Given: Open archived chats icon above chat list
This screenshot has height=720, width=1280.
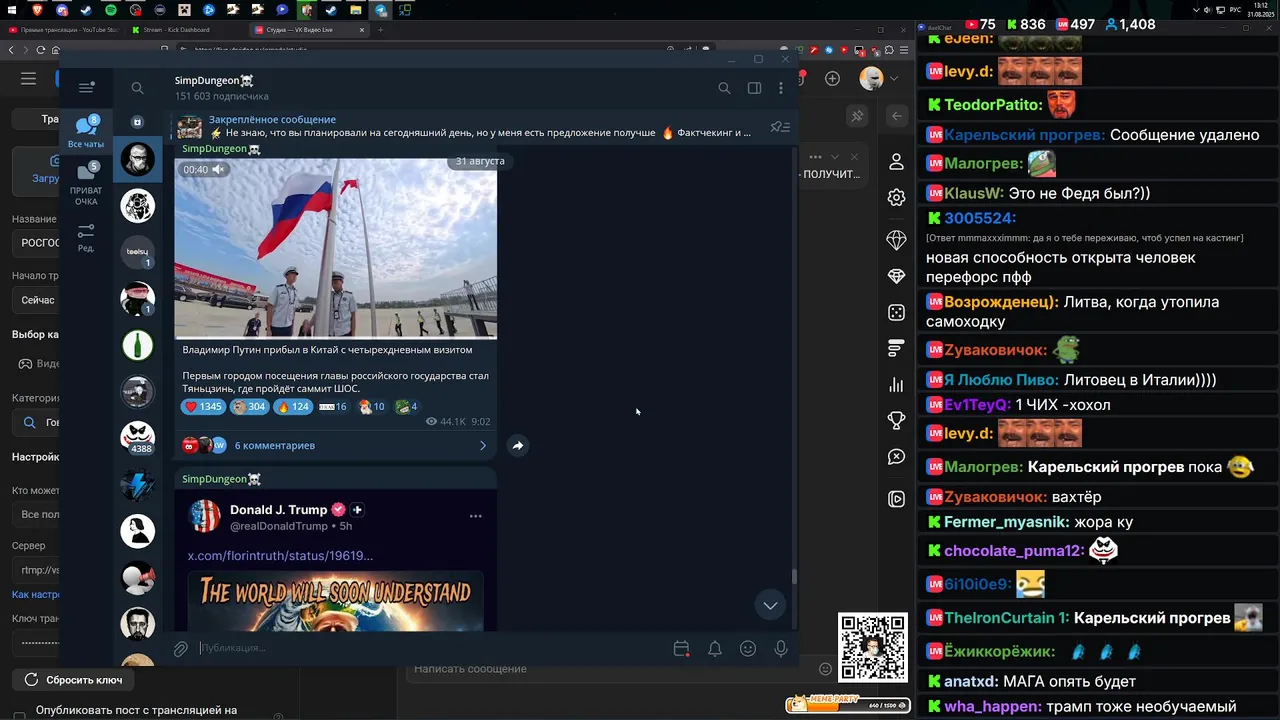Looking at the screenshot, I should click(137, 122).
